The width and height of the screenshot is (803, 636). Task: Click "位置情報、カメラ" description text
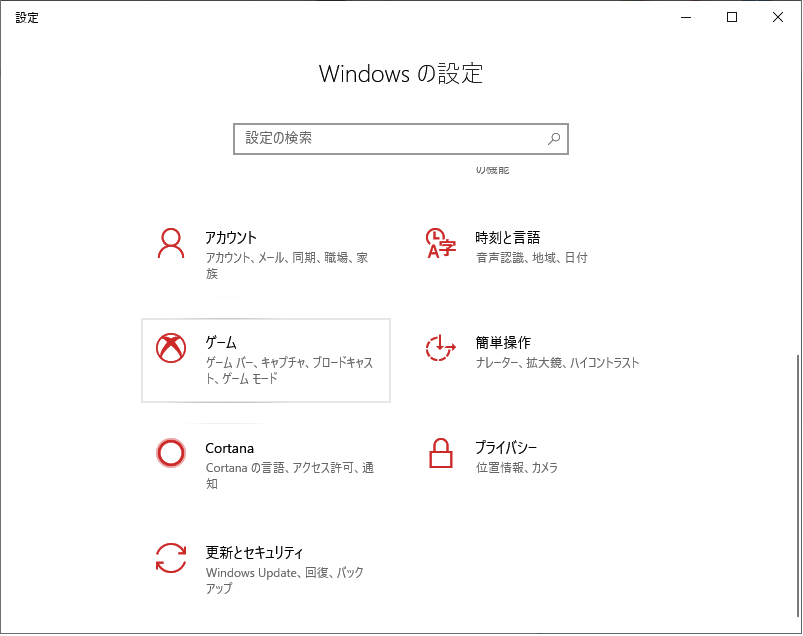(517, 468)
